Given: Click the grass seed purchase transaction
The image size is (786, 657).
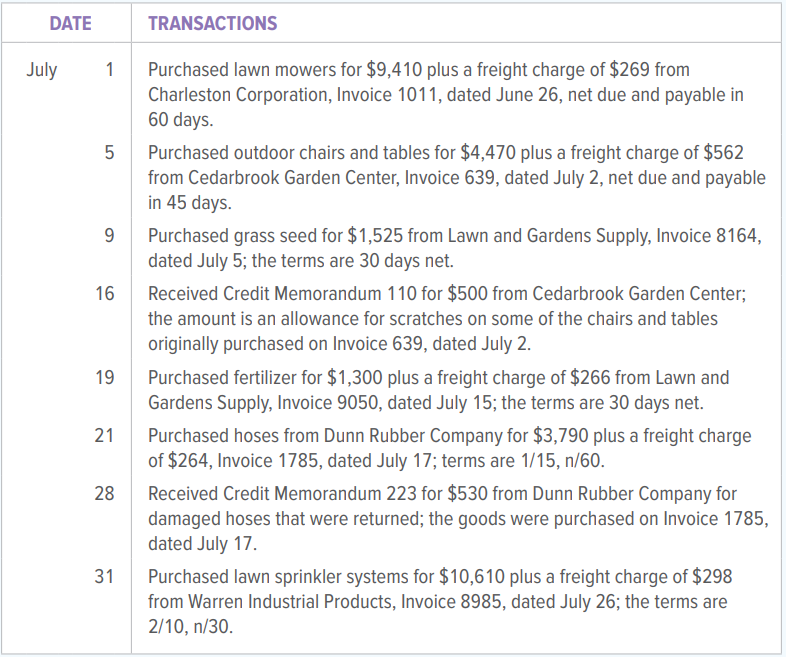Looking at the screenshot, I should click(455, 248).
